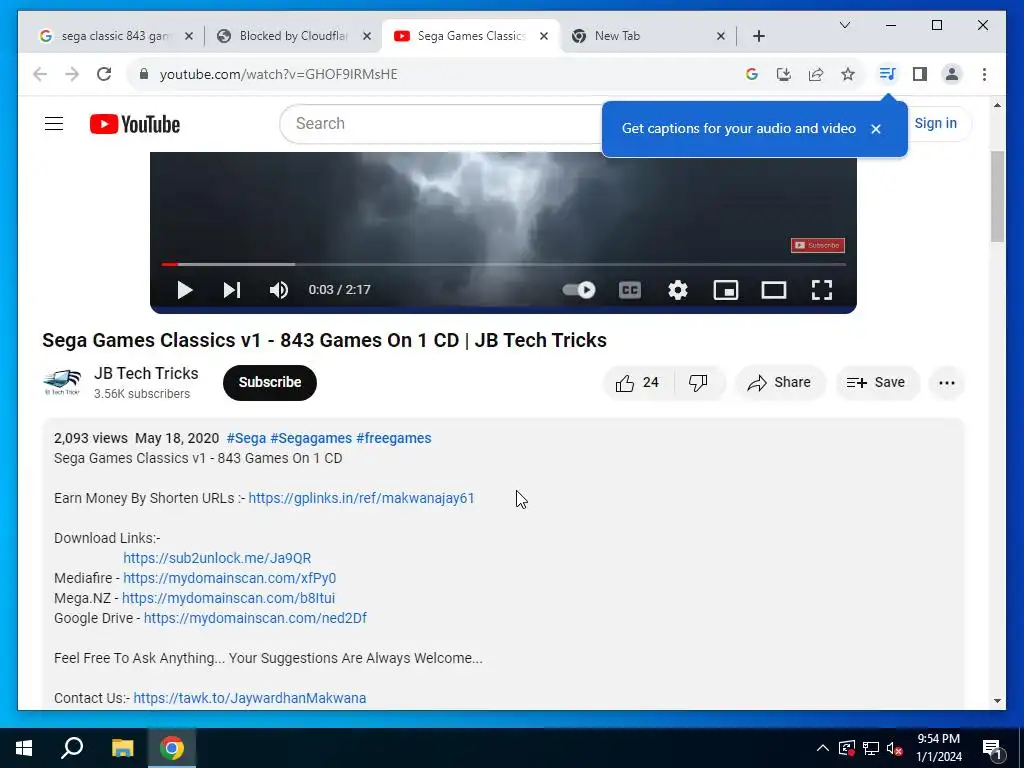Click the #freegames hashtag
1024x768 pixels.
[394, 438]
